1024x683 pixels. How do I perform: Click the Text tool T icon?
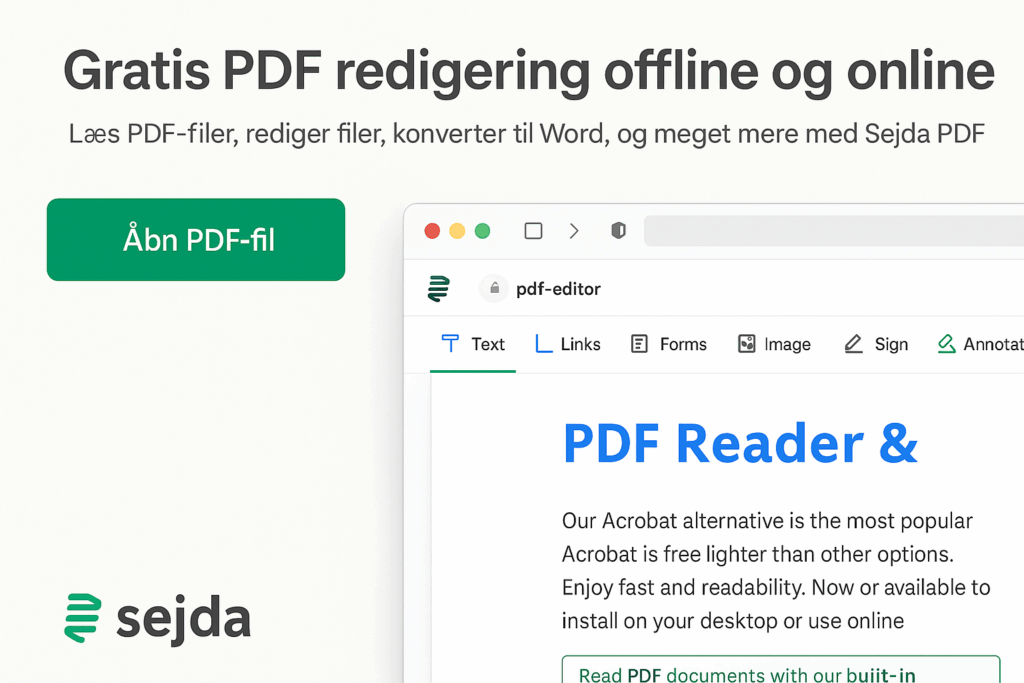click(450, 343)
